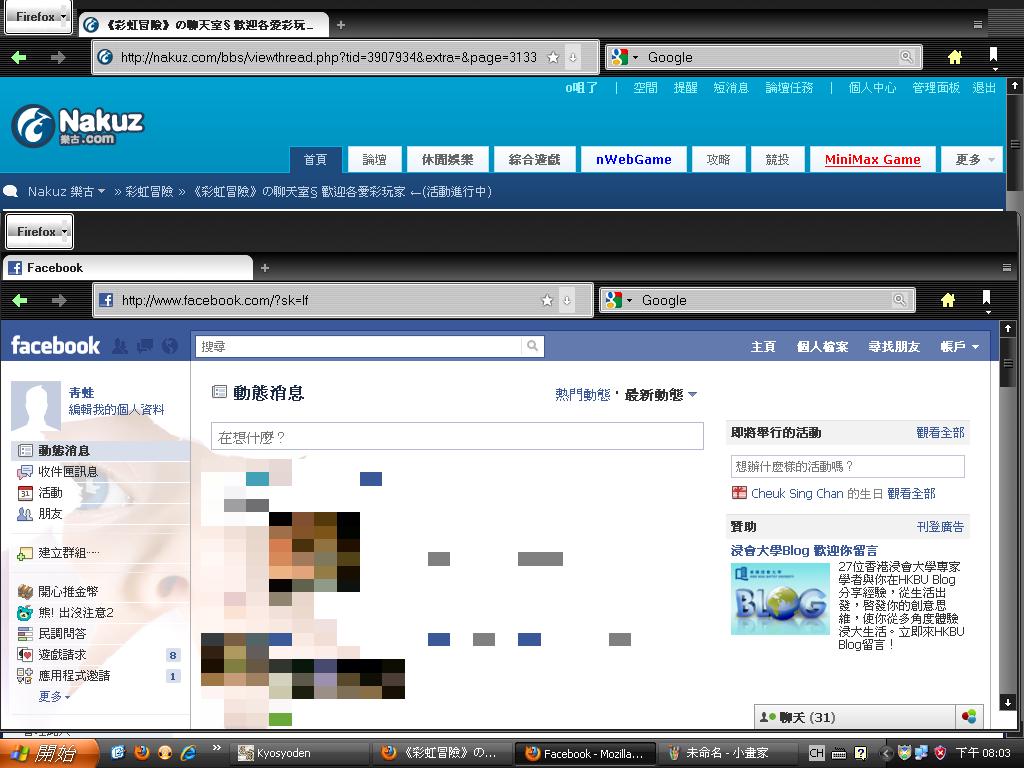
Task: Go forward in Facebook Firefox window
Action: 59,300
